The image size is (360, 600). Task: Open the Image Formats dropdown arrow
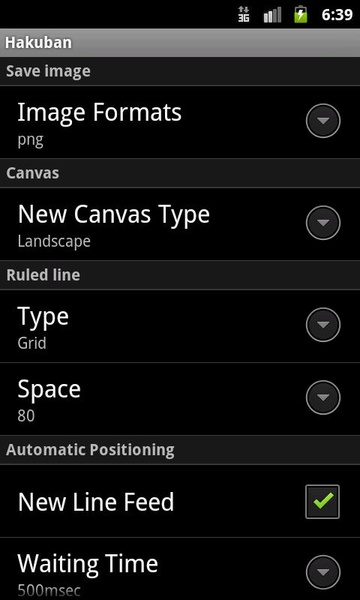pos(323,121)
